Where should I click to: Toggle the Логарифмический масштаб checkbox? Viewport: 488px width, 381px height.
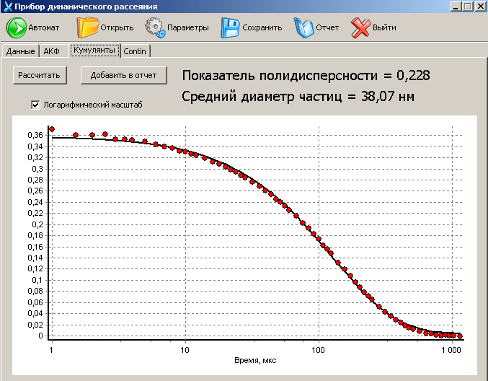tap(35, 105)
